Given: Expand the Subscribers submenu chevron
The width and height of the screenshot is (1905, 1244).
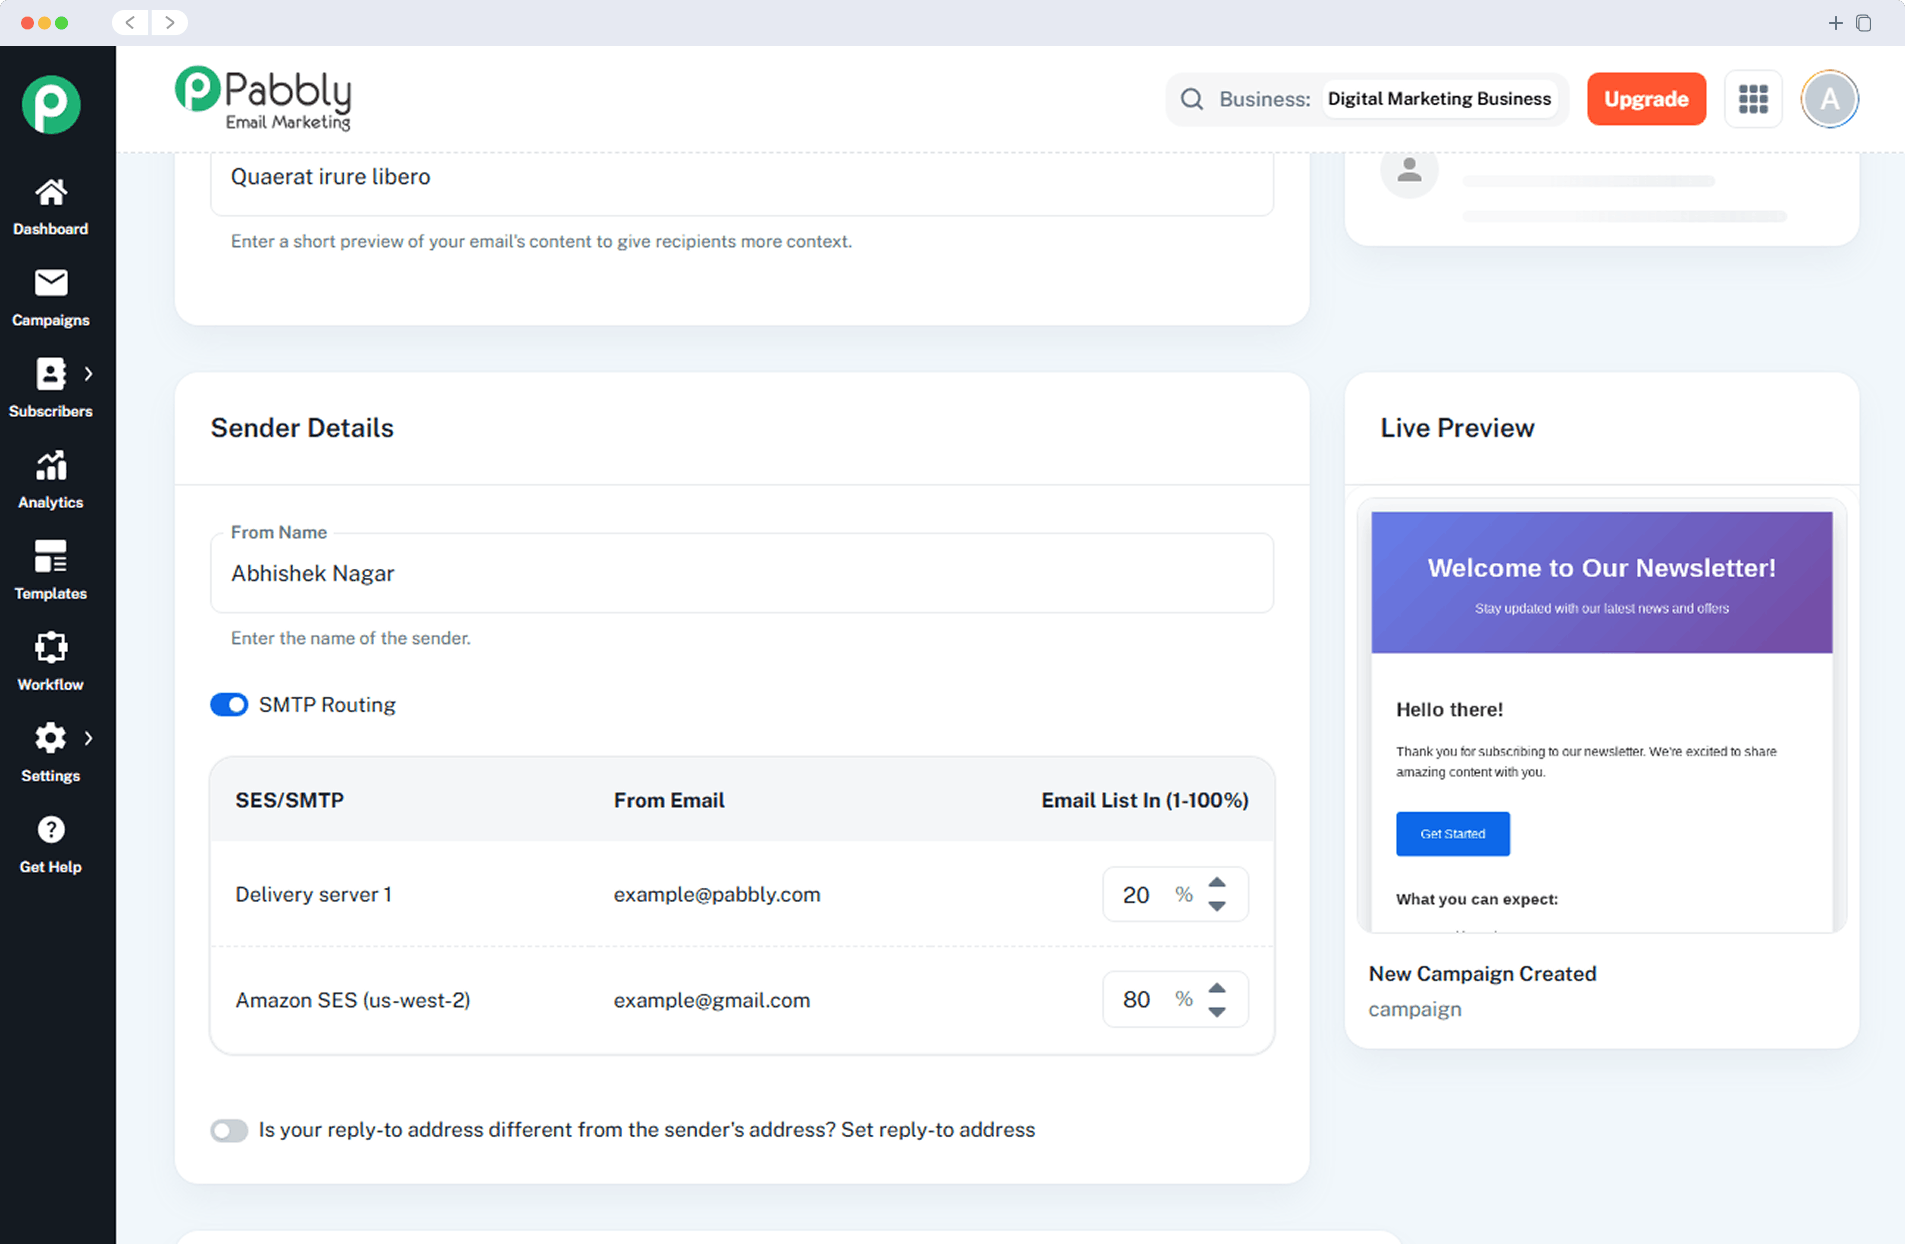Looking at the screenshot, I should (89, 374).
